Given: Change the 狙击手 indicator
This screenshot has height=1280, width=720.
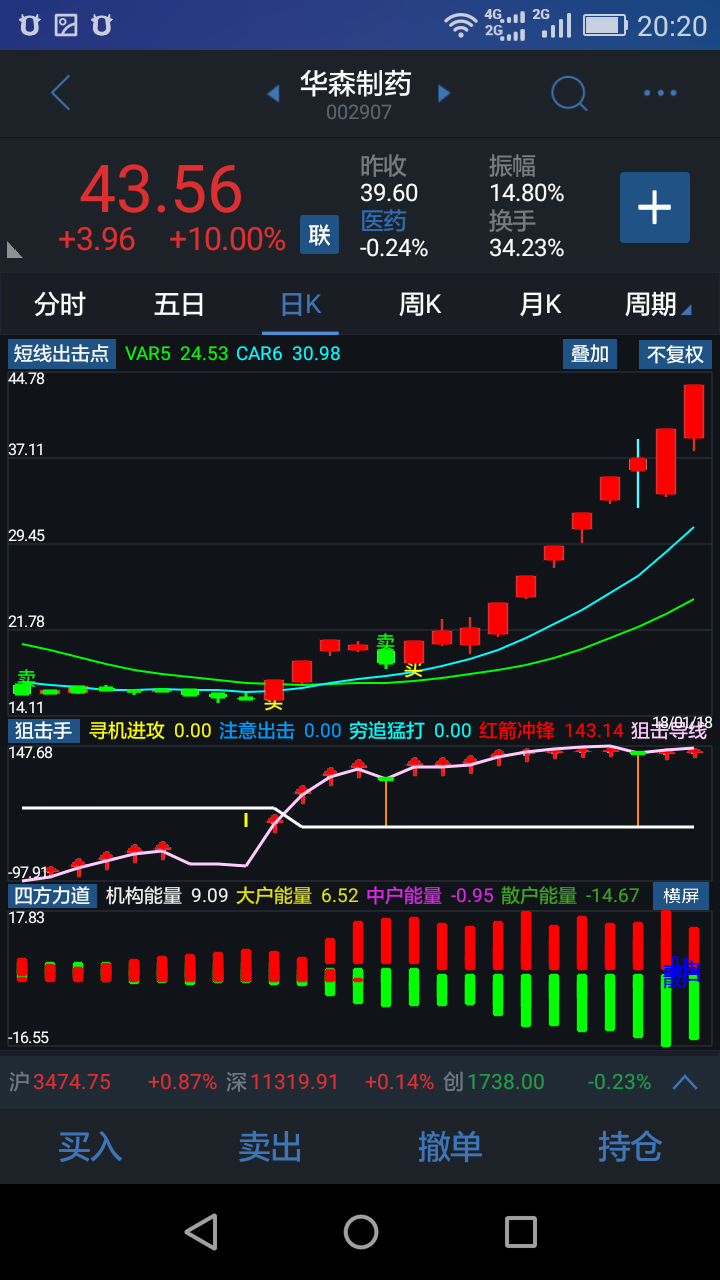Looking at the screenshot, I should 44,731.
